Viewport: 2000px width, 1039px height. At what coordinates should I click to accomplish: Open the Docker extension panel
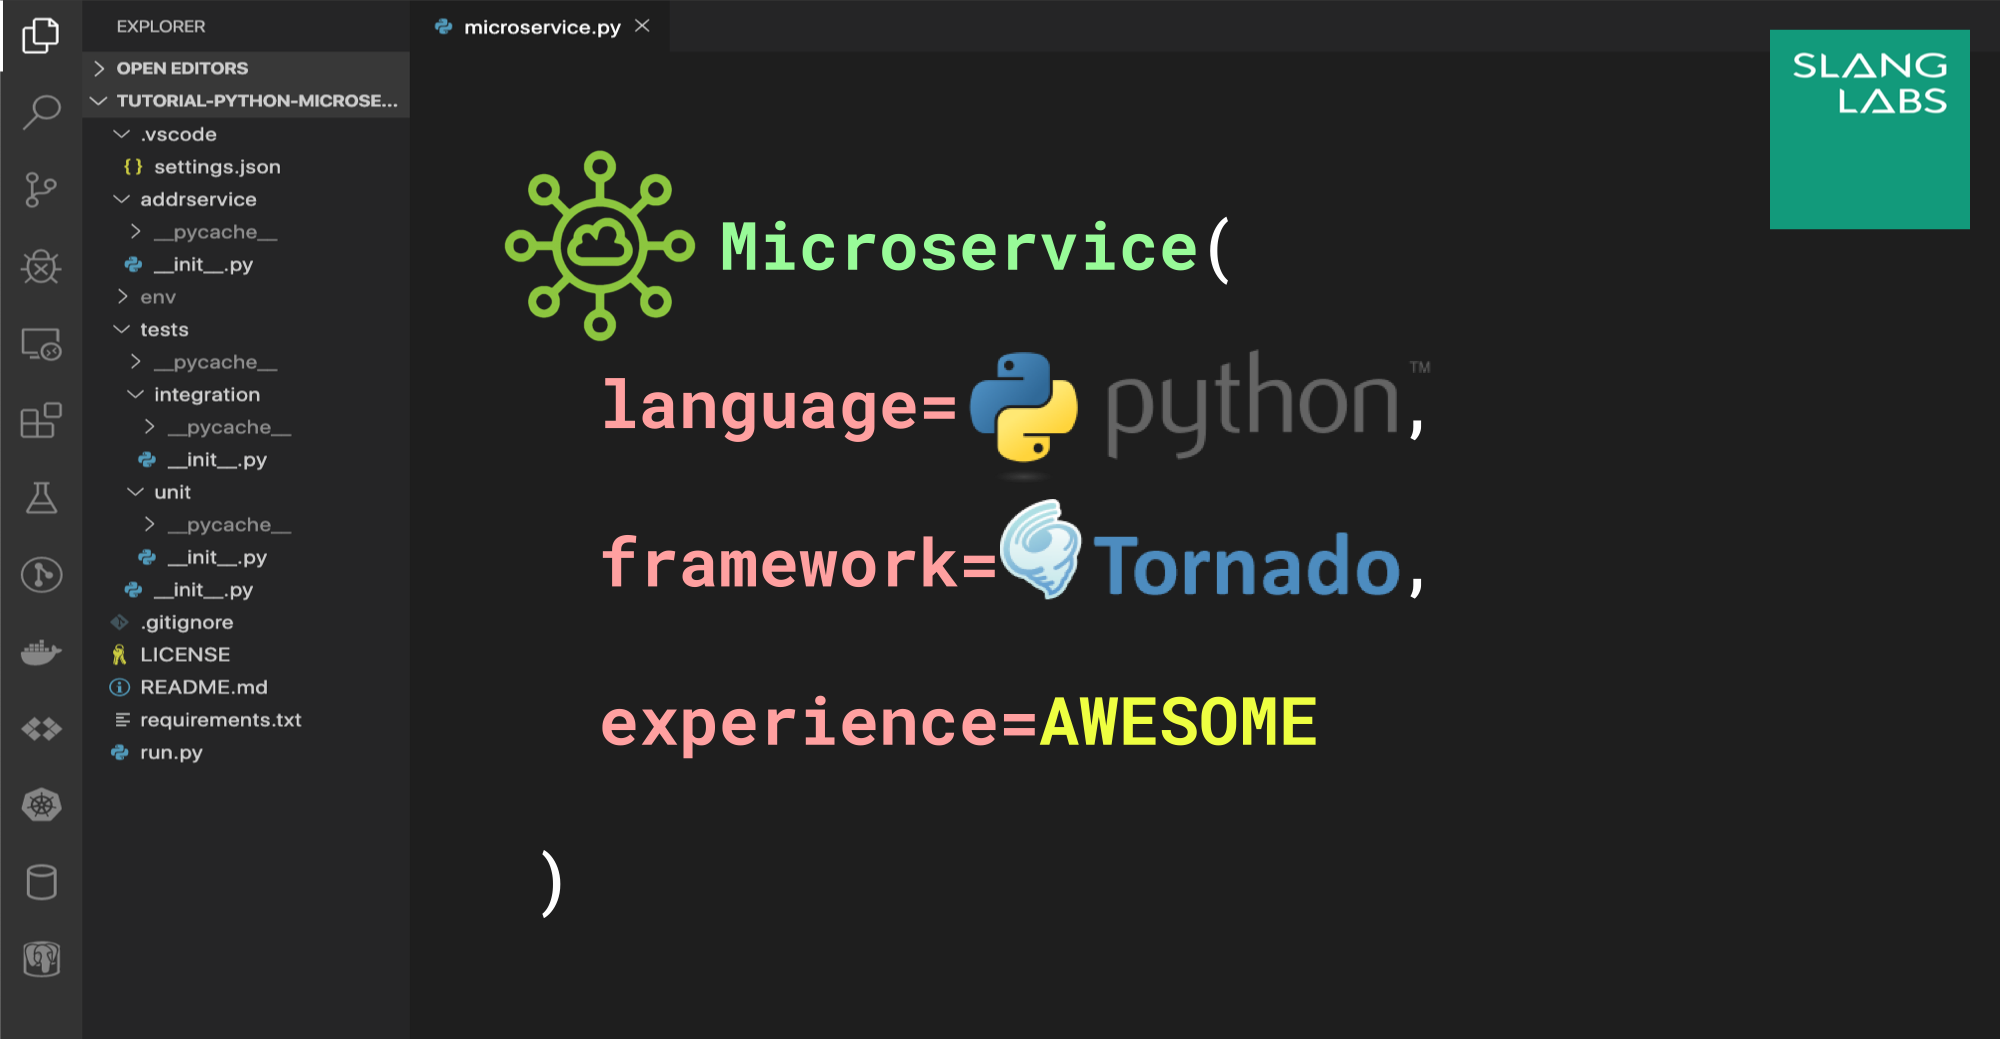(41, 652)
